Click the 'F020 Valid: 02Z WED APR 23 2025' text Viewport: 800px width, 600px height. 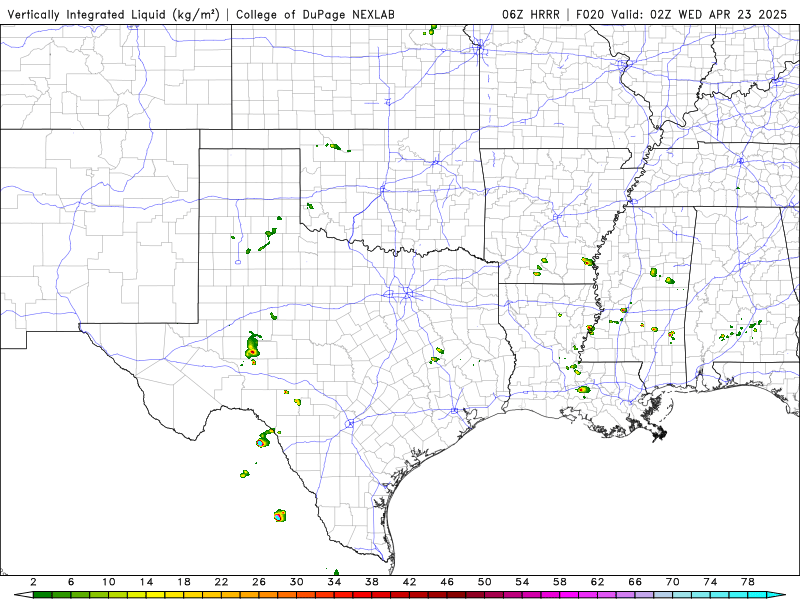click(x=682, y=14)
